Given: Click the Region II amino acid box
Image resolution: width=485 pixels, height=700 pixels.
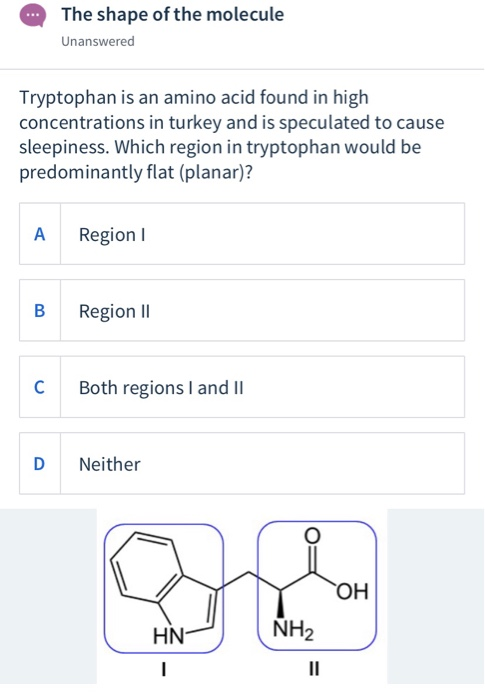Looking at the screenshot, I should (x=317, y=586).
